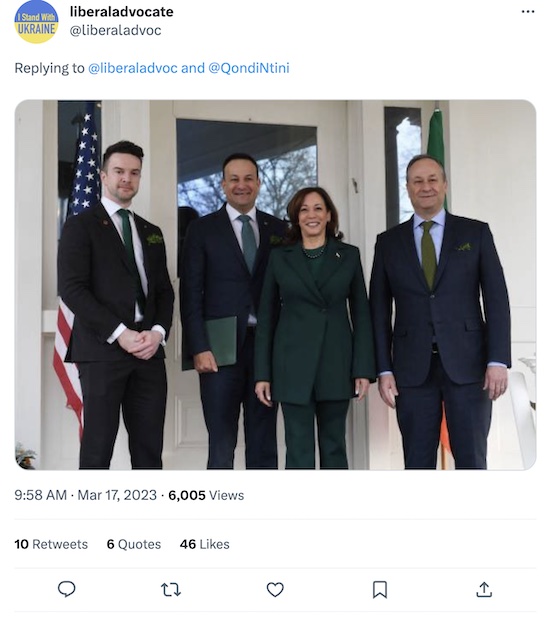Viewport: 550px width, 617px height.
Task: Open the liberaladvocate display name profile
Action: 122,12
